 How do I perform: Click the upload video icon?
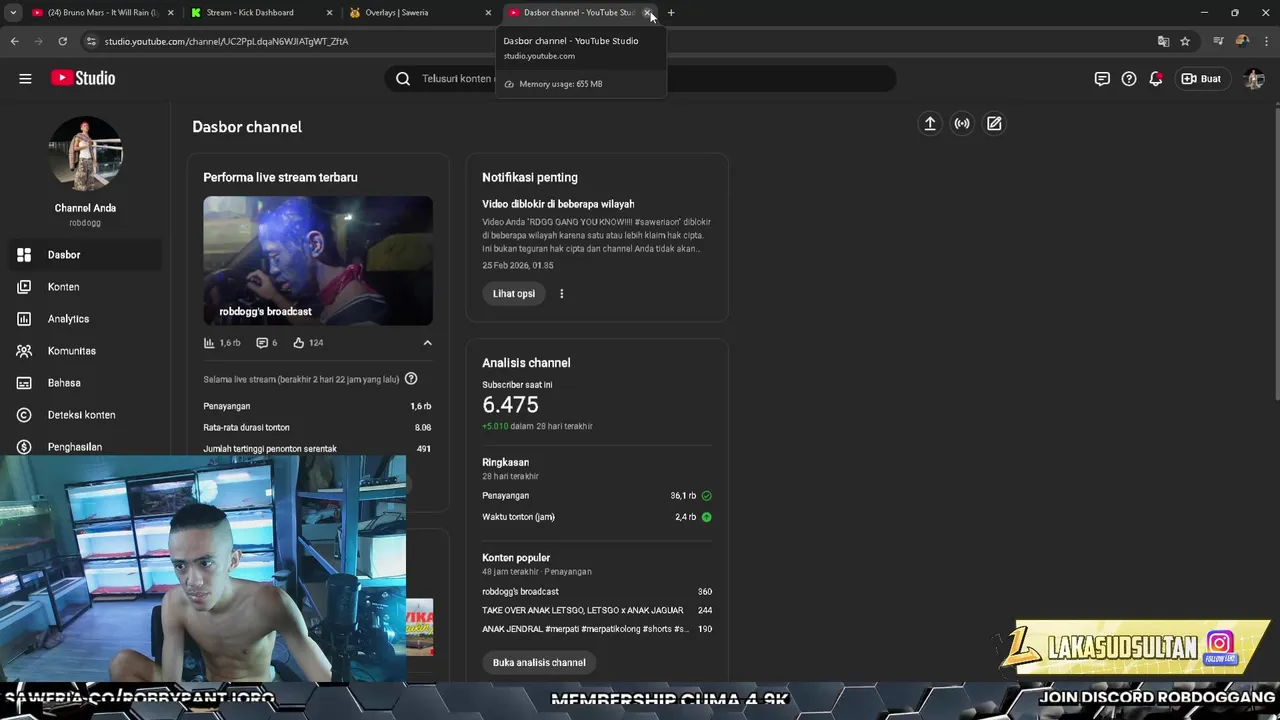[930, 123]
